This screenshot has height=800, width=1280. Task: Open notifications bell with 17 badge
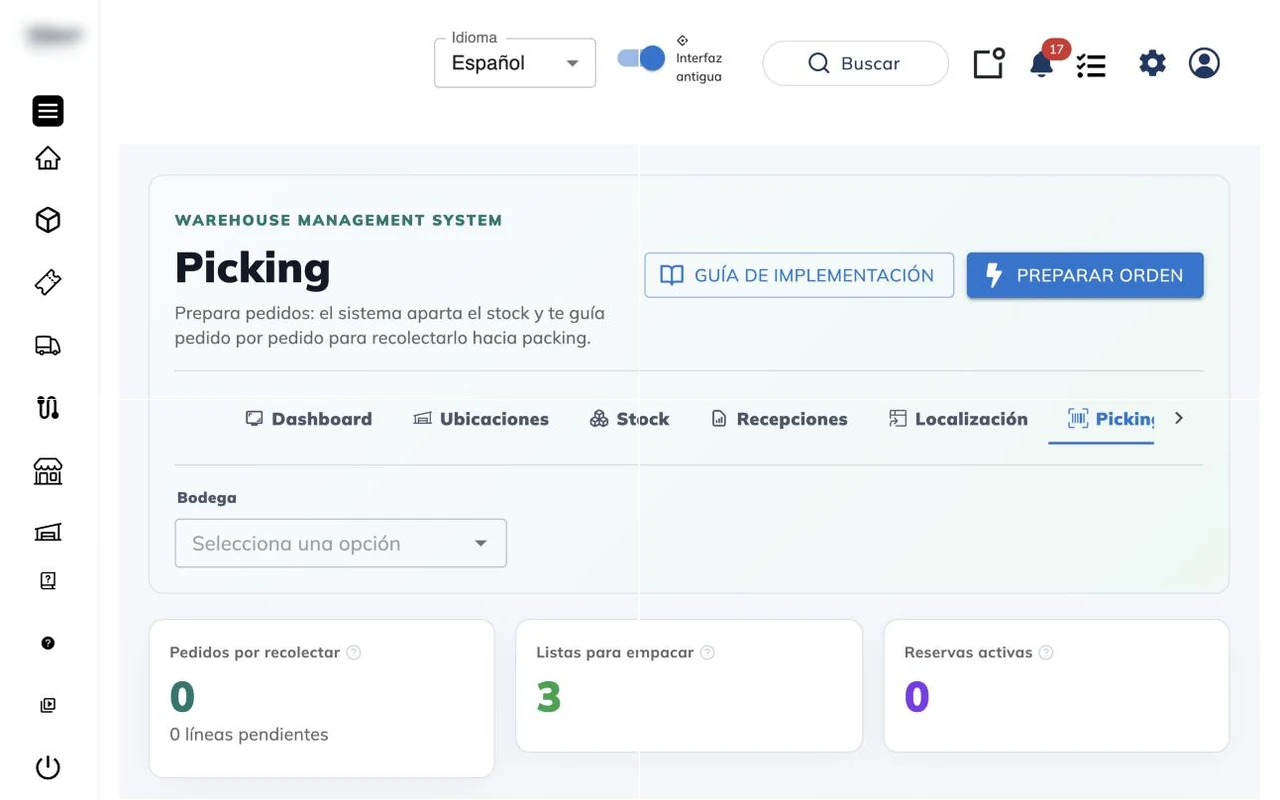click(1042, 64)
